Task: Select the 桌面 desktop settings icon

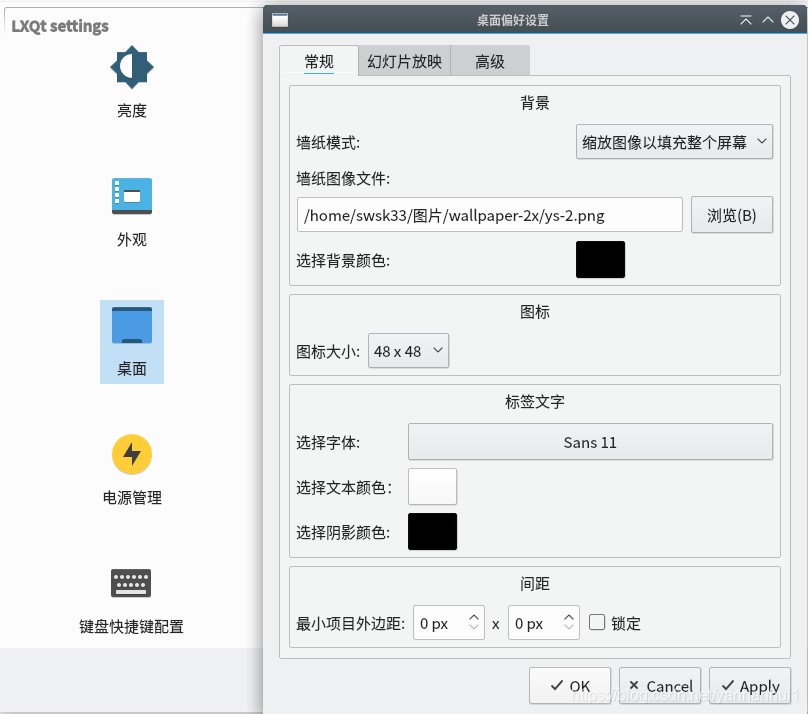Action: pos(132,342)
